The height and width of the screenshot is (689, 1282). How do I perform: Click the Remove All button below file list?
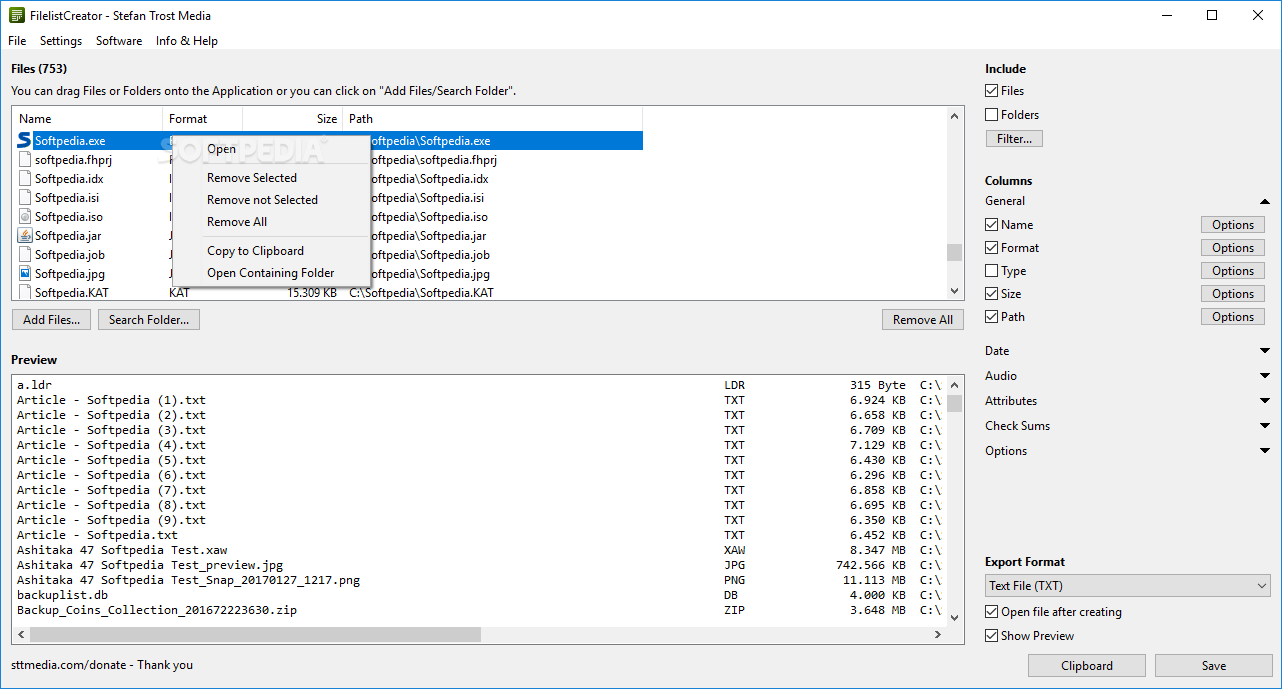pos(923,320)
